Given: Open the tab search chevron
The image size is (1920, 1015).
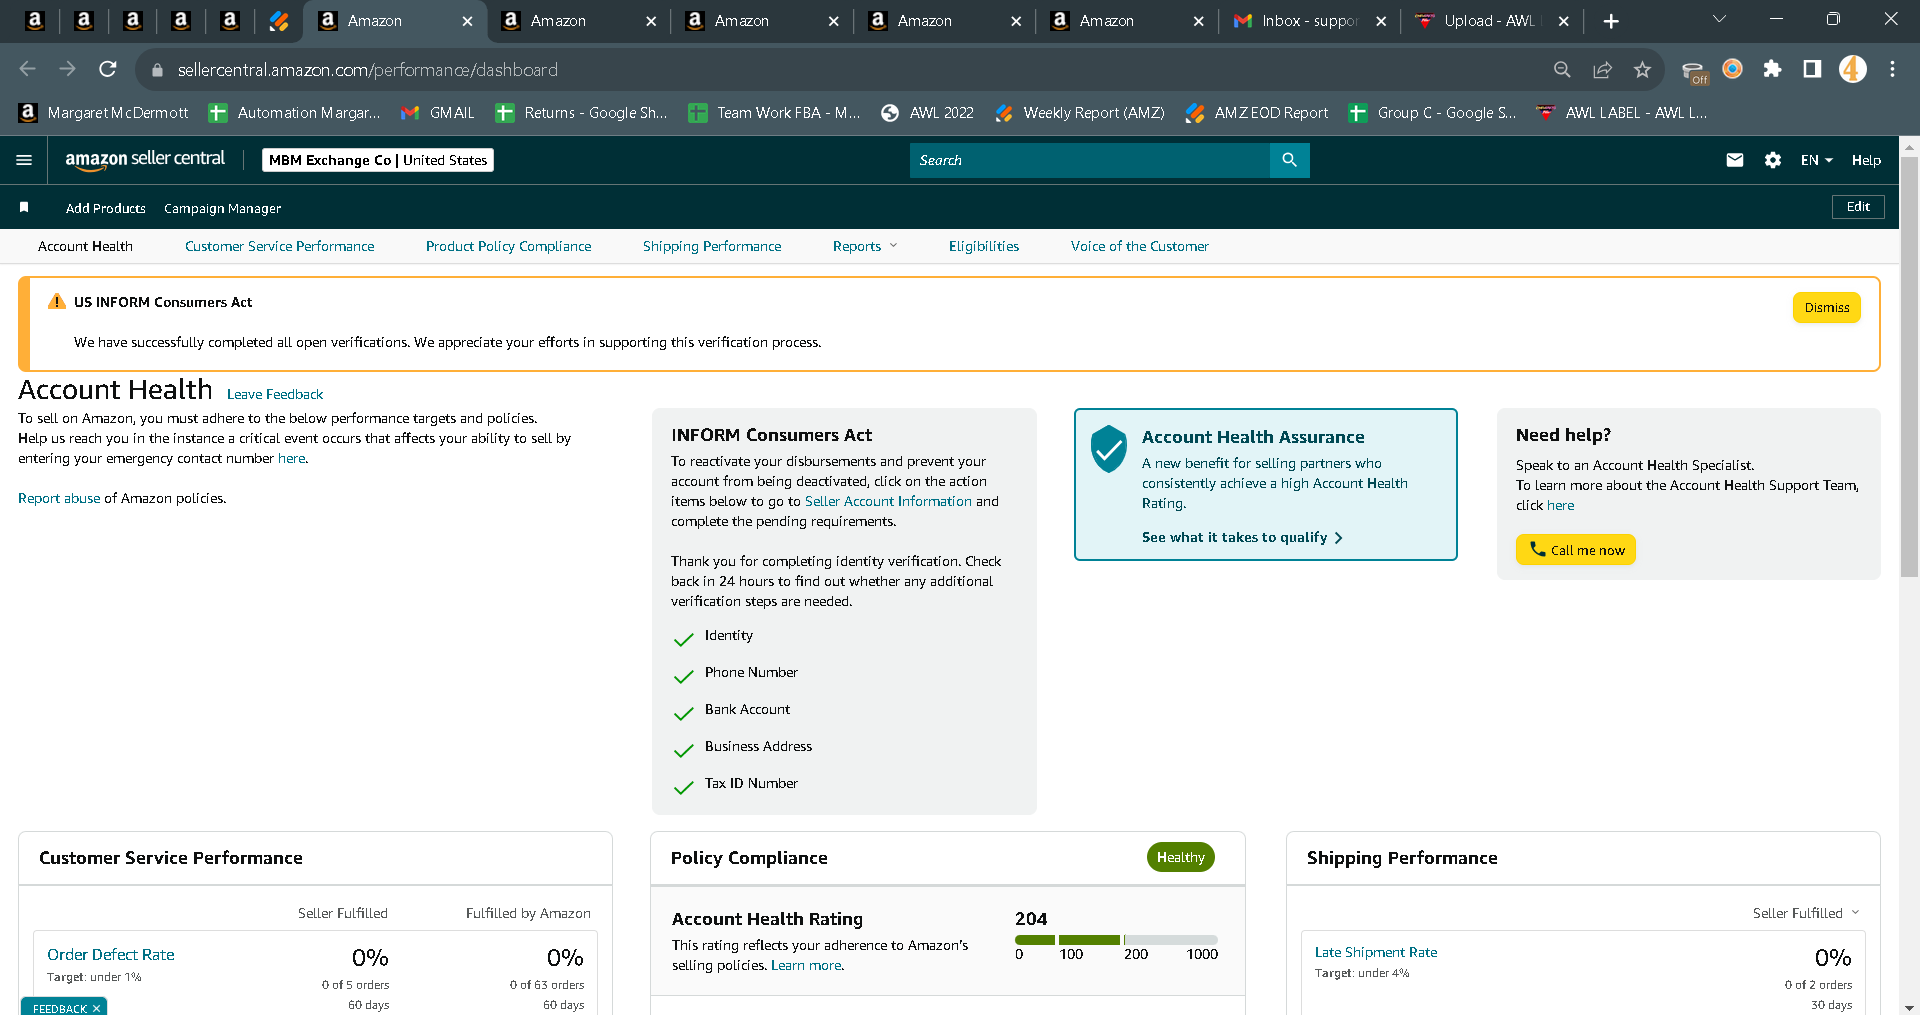Looking at the screenshot, I should [x=1720, y=19].
